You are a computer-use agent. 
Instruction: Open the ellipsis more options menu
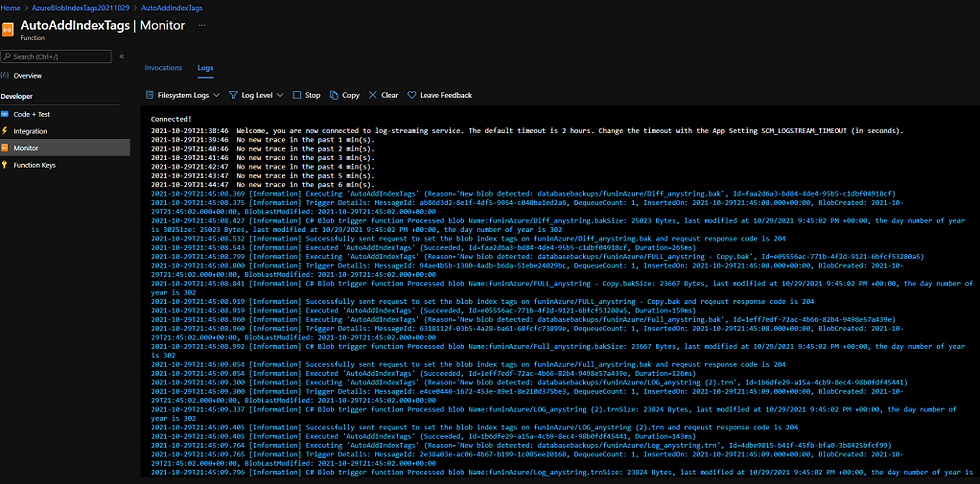[201, 25]
